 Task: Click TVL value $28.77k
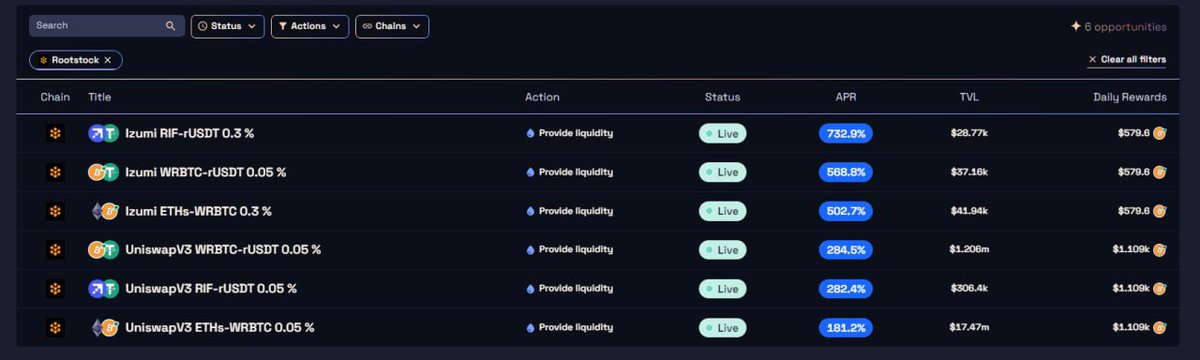click(969, 133)
